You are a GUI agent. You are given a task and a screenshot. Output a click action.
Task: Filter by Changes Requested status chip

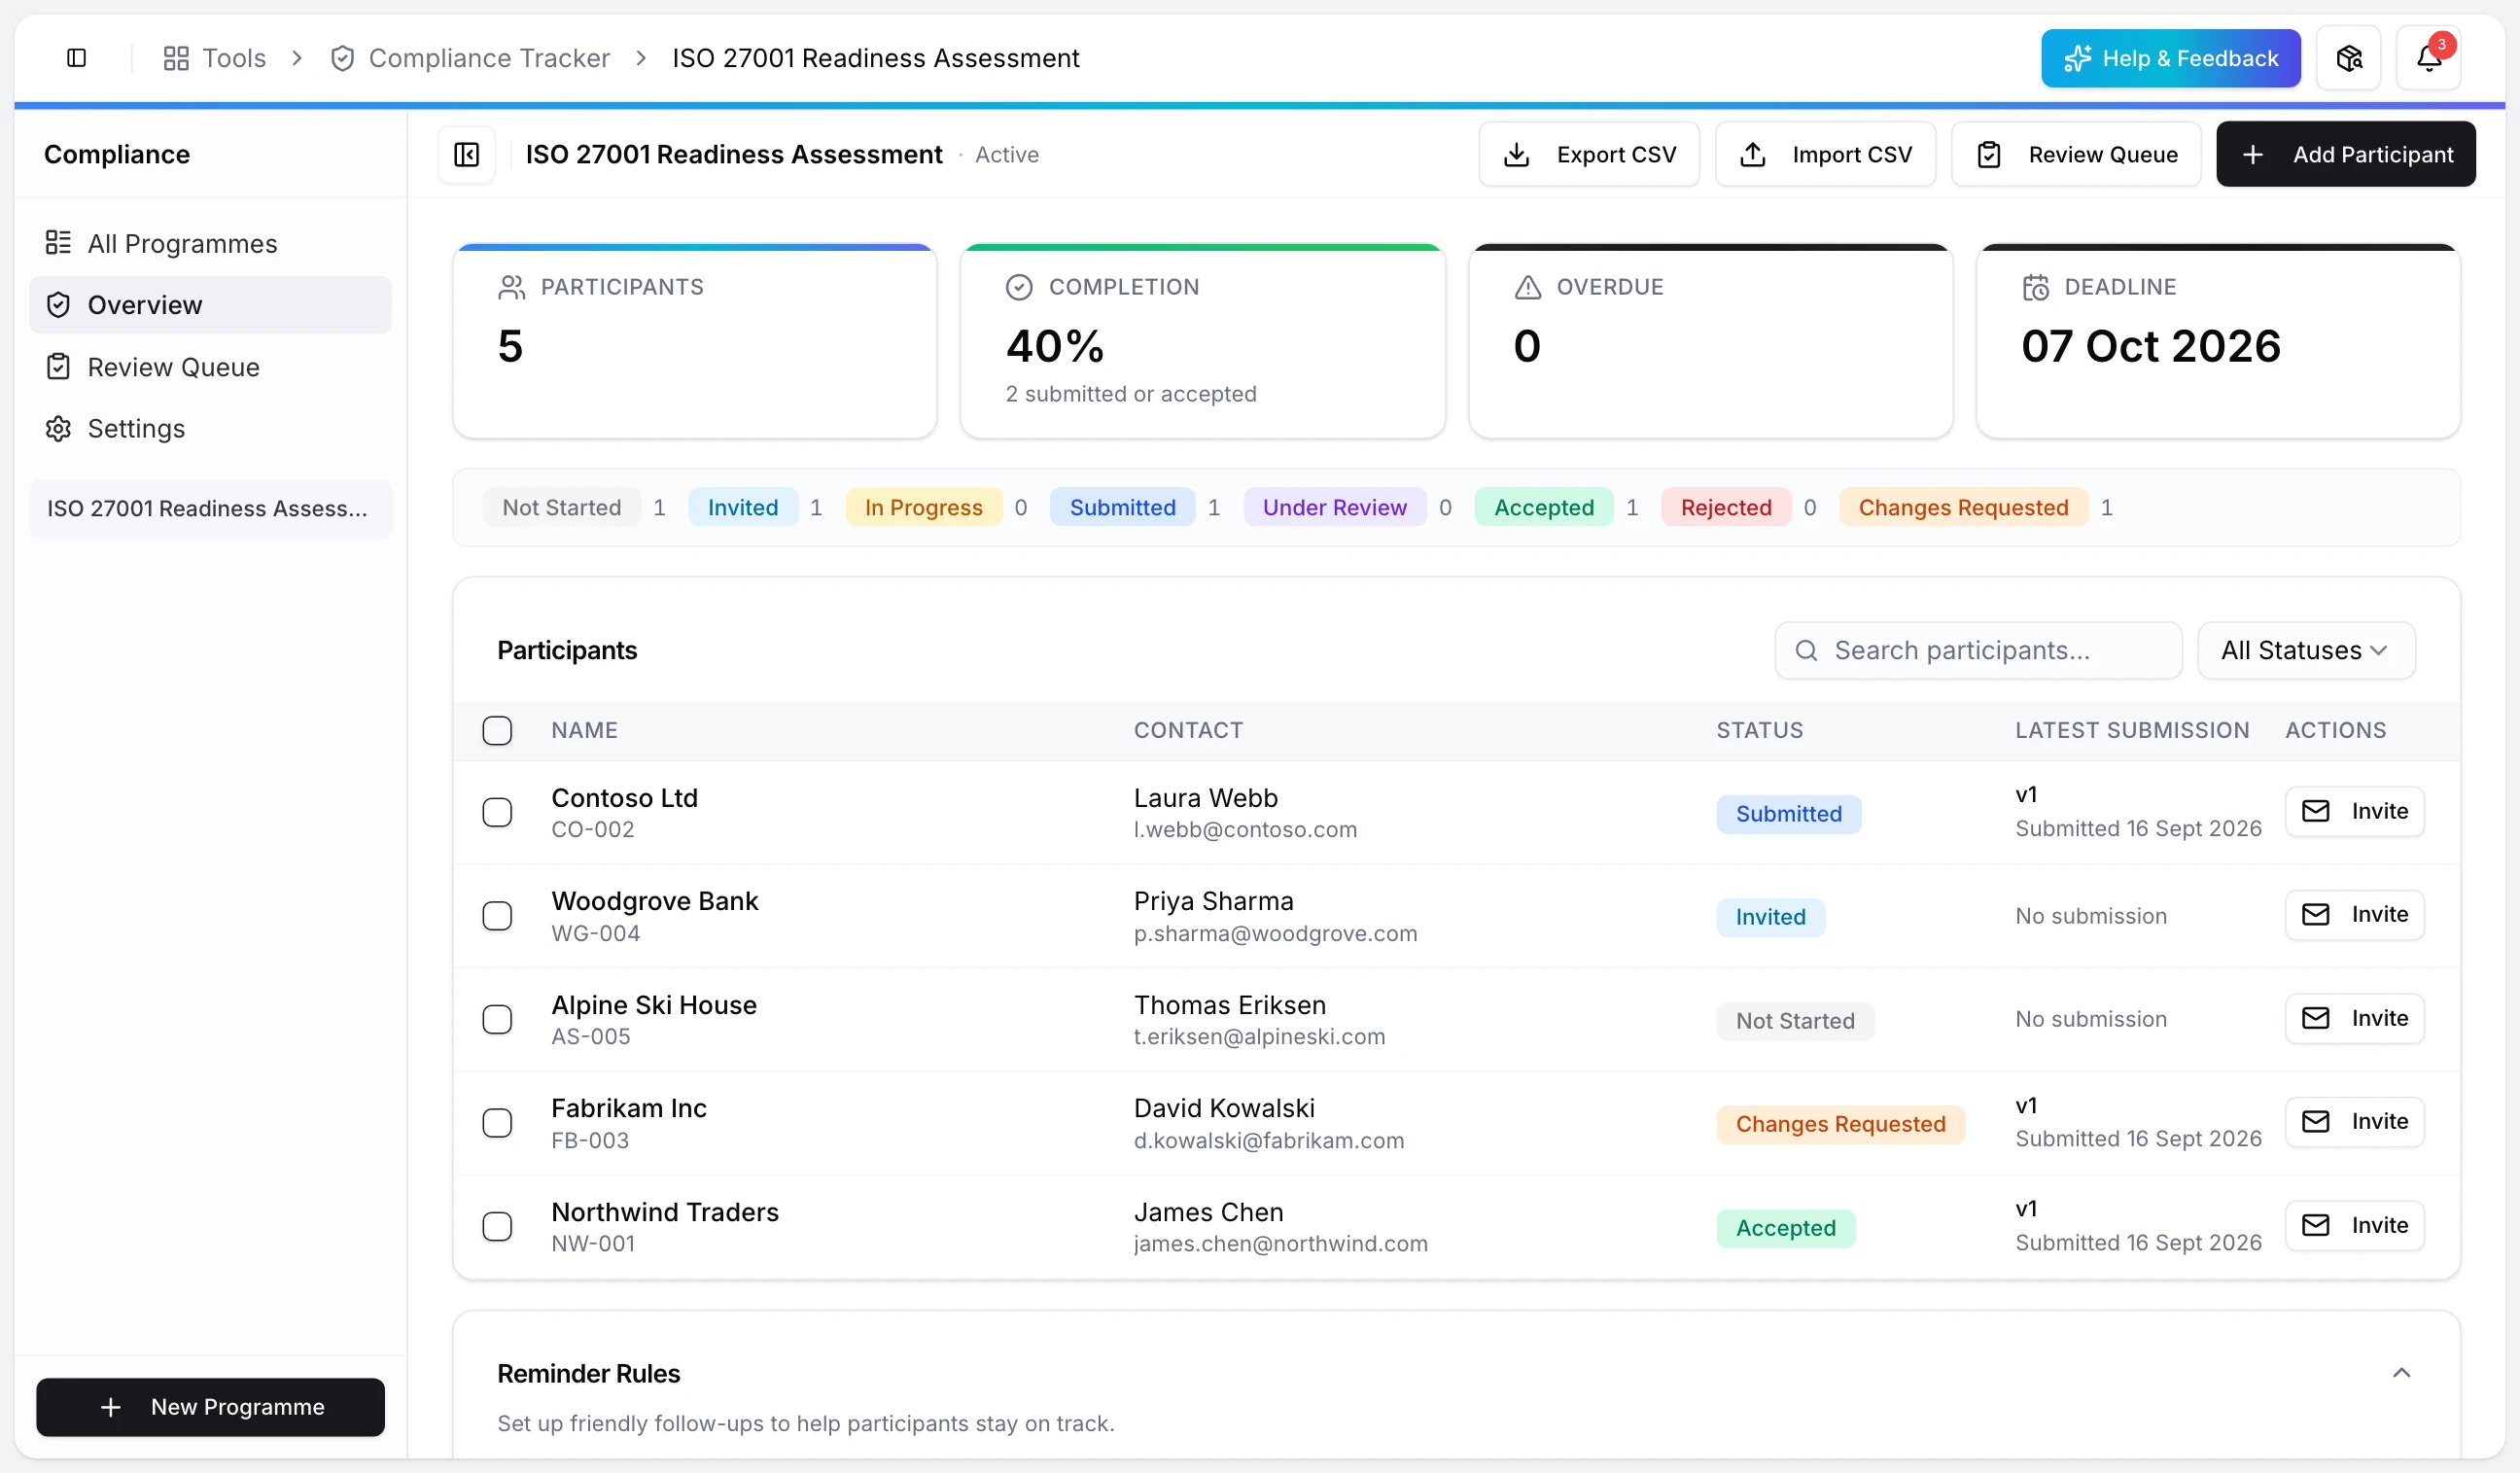1963,507
